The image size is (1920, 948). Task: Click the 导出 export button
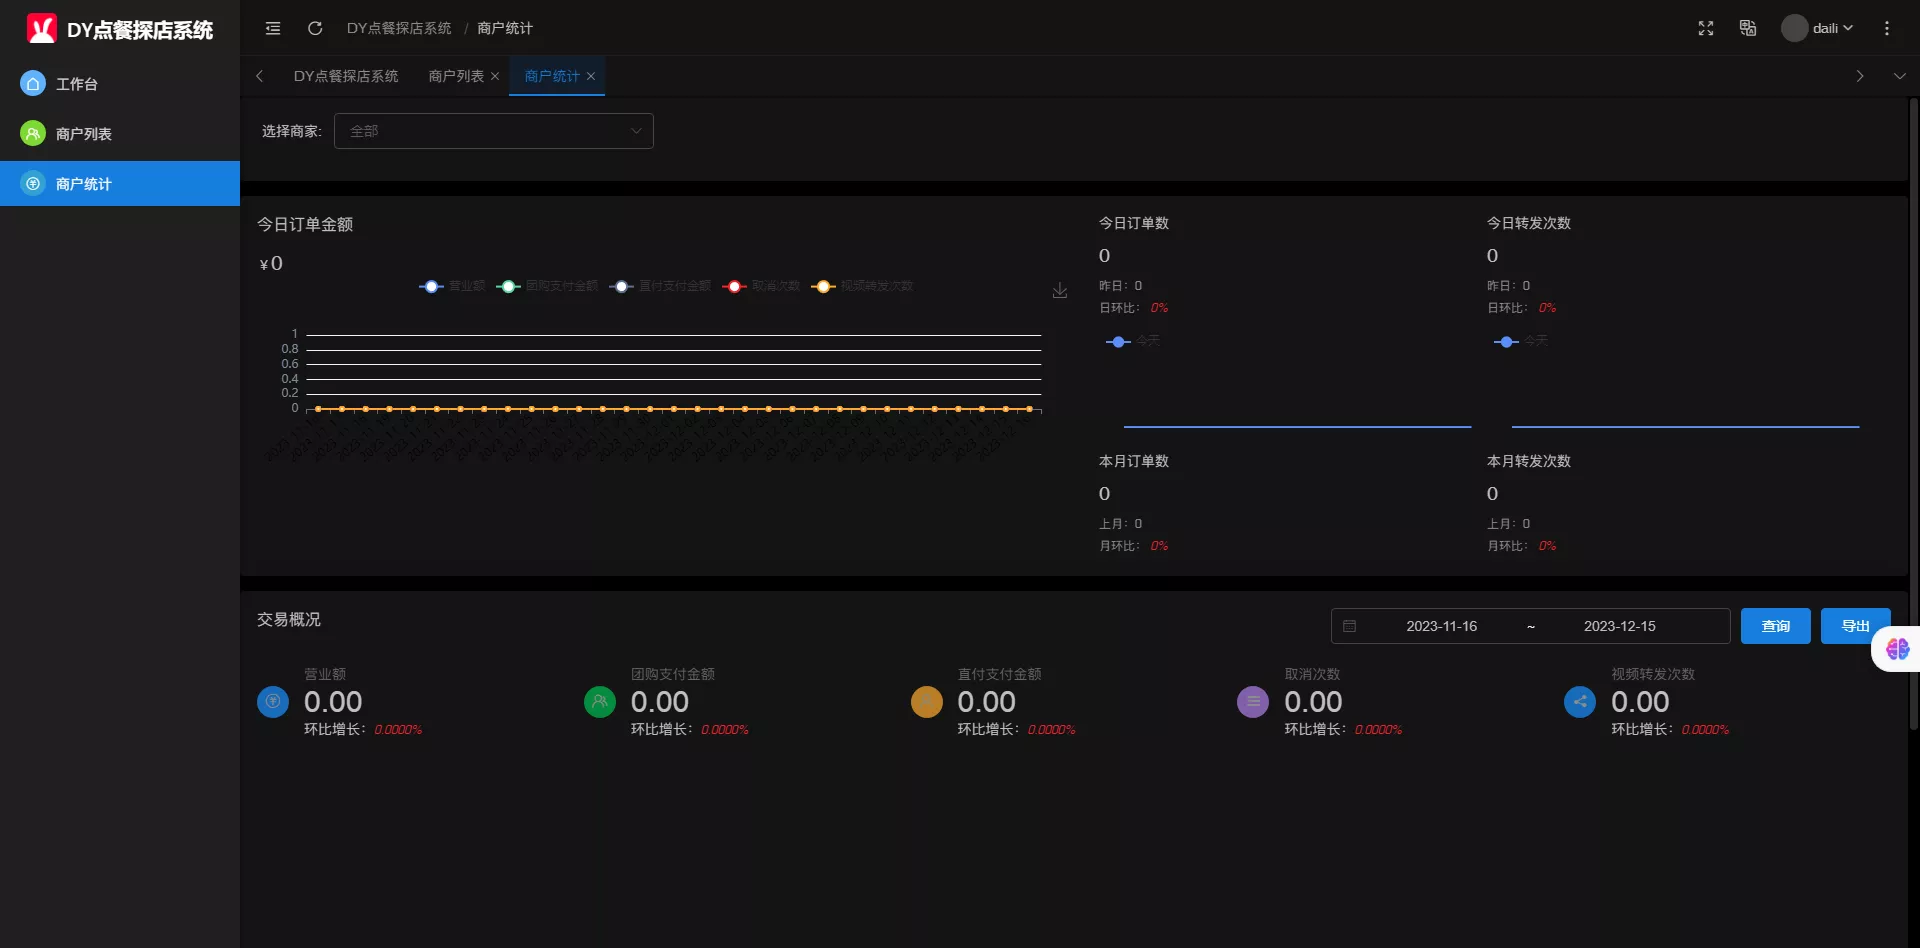[x=1855, y=626]
